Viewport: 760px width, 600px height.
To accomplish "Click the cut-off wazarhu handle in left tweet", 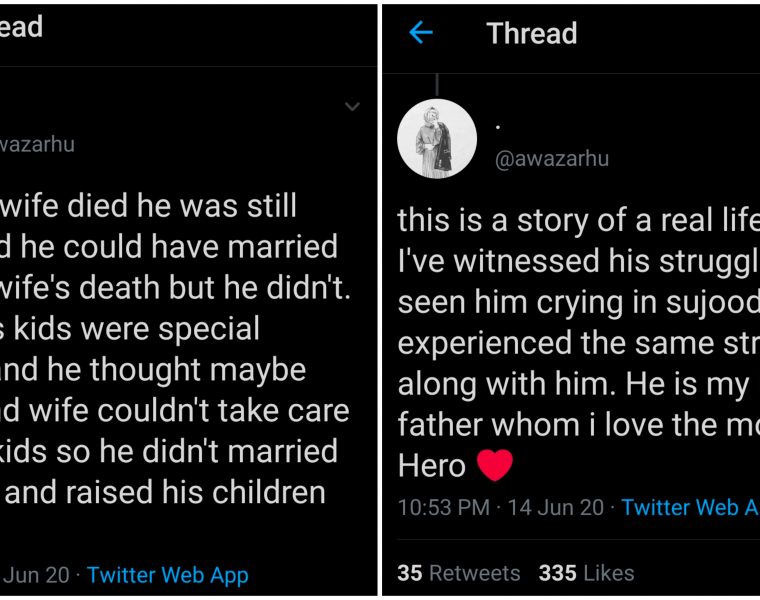I will [37, 144].
